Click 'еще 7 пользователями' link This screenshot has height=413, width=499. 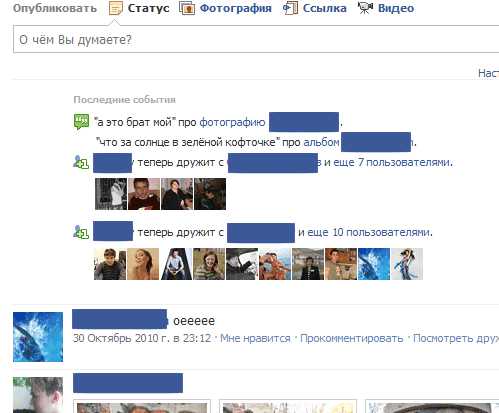click(x=393, y=162)
